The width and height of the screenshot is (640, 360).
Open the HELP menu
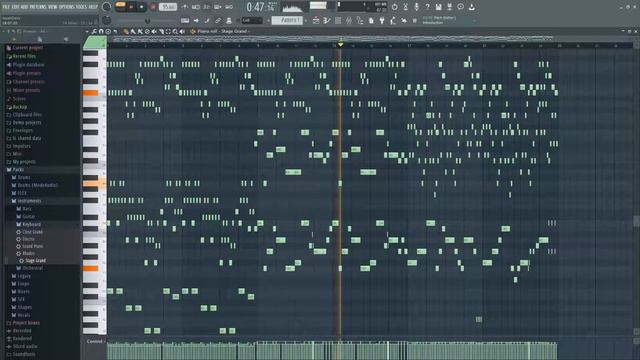93,7
